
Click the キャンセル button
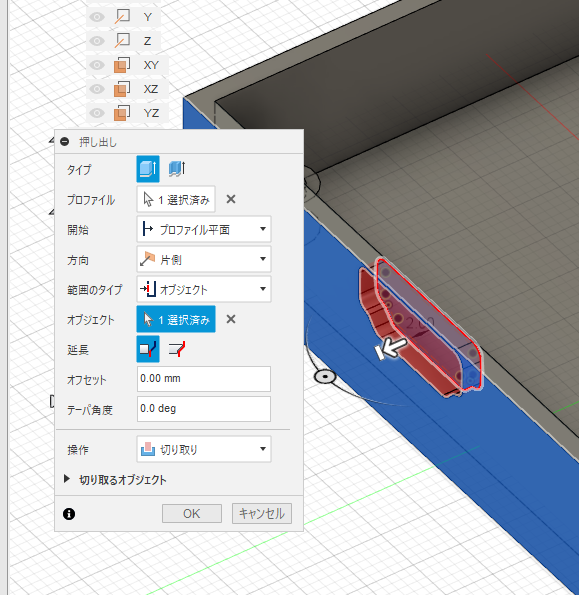pos(262,513)
